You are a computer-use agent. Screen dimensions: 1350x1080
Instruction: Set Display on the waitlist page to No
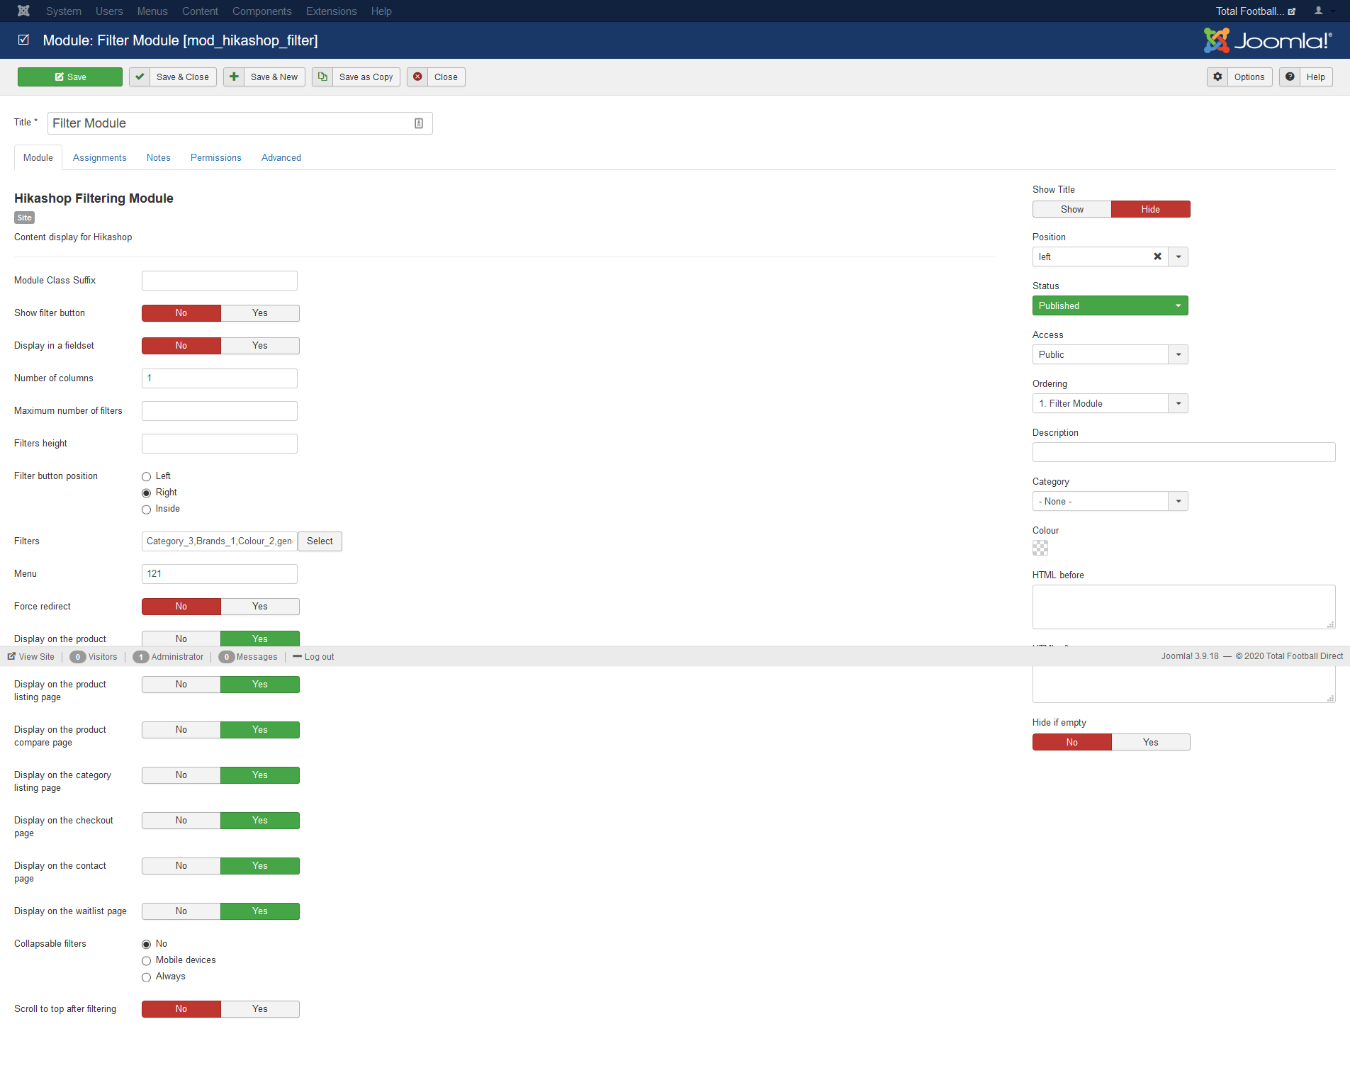tap(181, 911)
